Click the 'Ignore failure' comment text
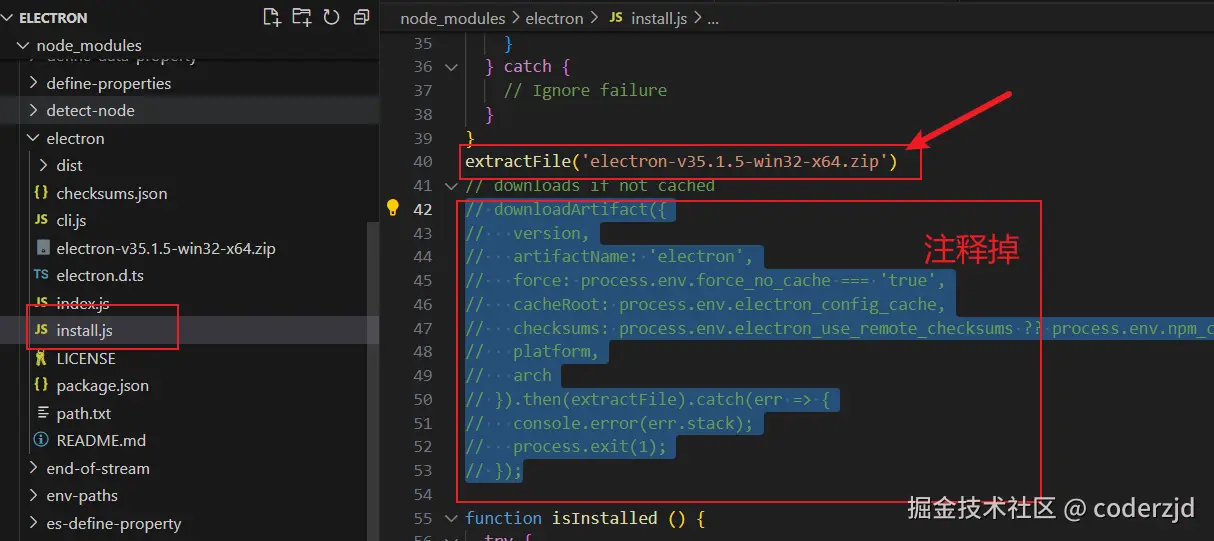The height and width of the screenshot is (541, 1214). pyautogui.click(x=585, y=90)
